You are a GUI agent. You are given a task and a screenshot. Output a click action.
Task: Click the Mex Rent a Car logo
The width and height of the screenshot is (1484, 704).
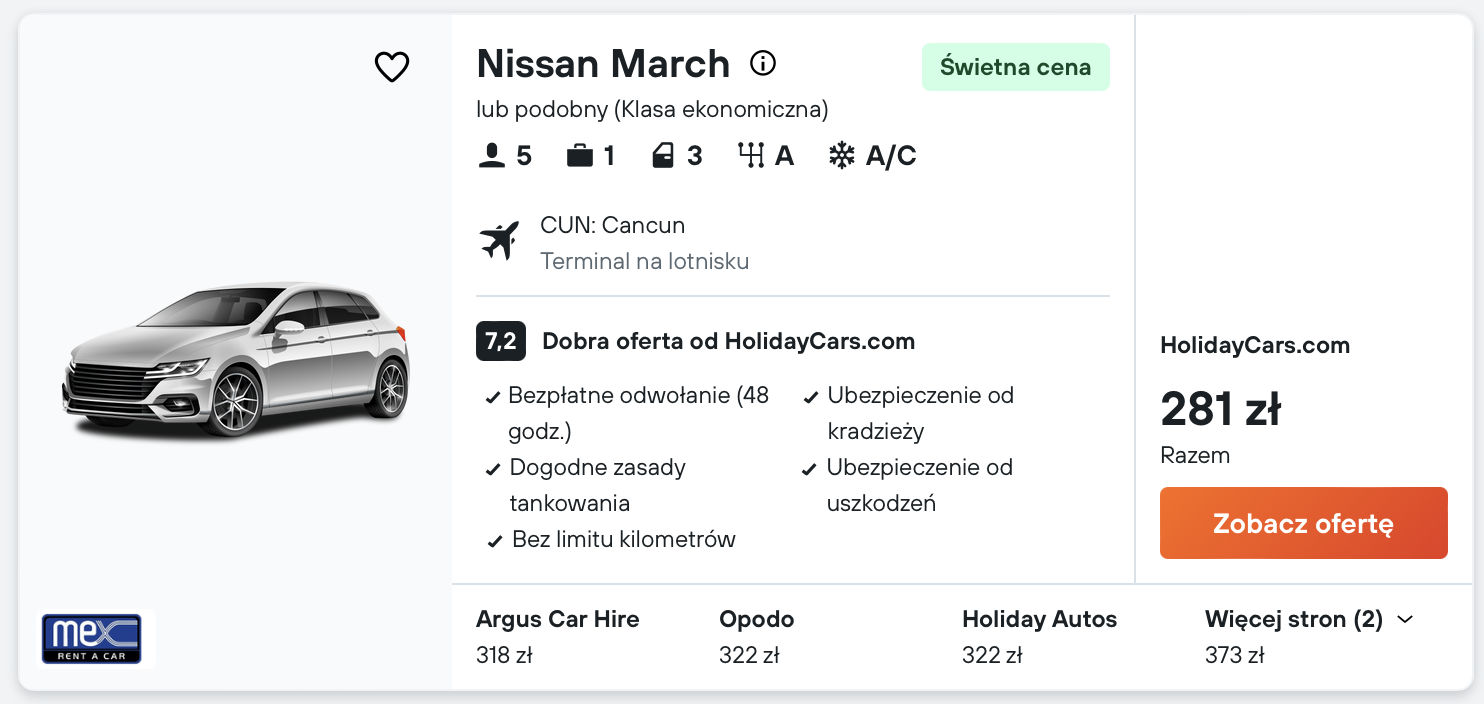click(x=91, y=639)
